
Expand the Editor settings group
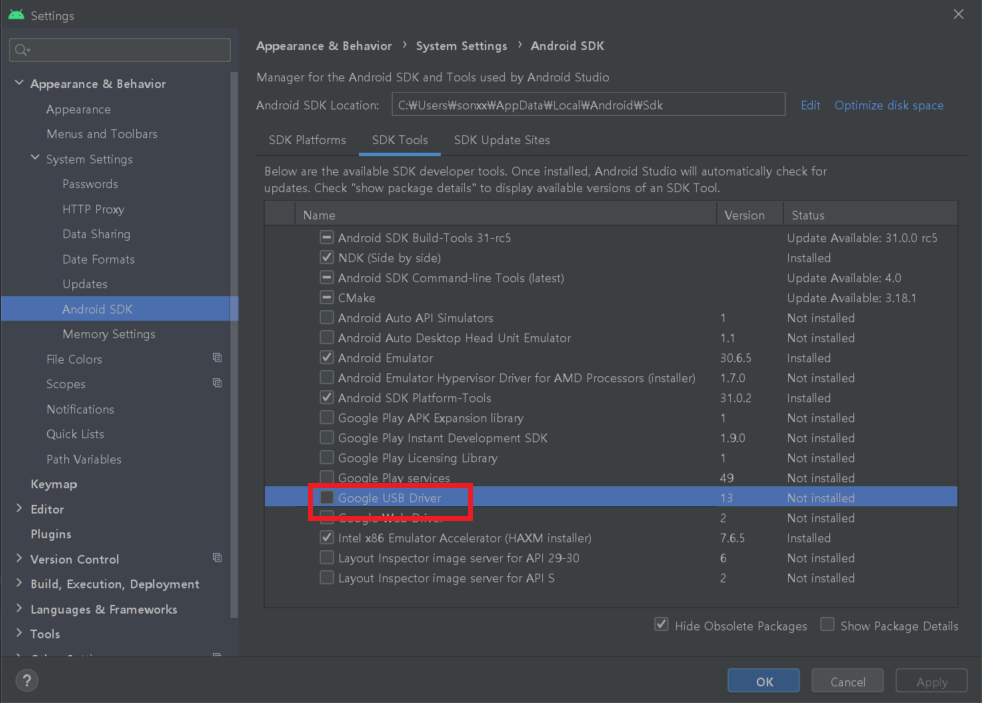19,508
